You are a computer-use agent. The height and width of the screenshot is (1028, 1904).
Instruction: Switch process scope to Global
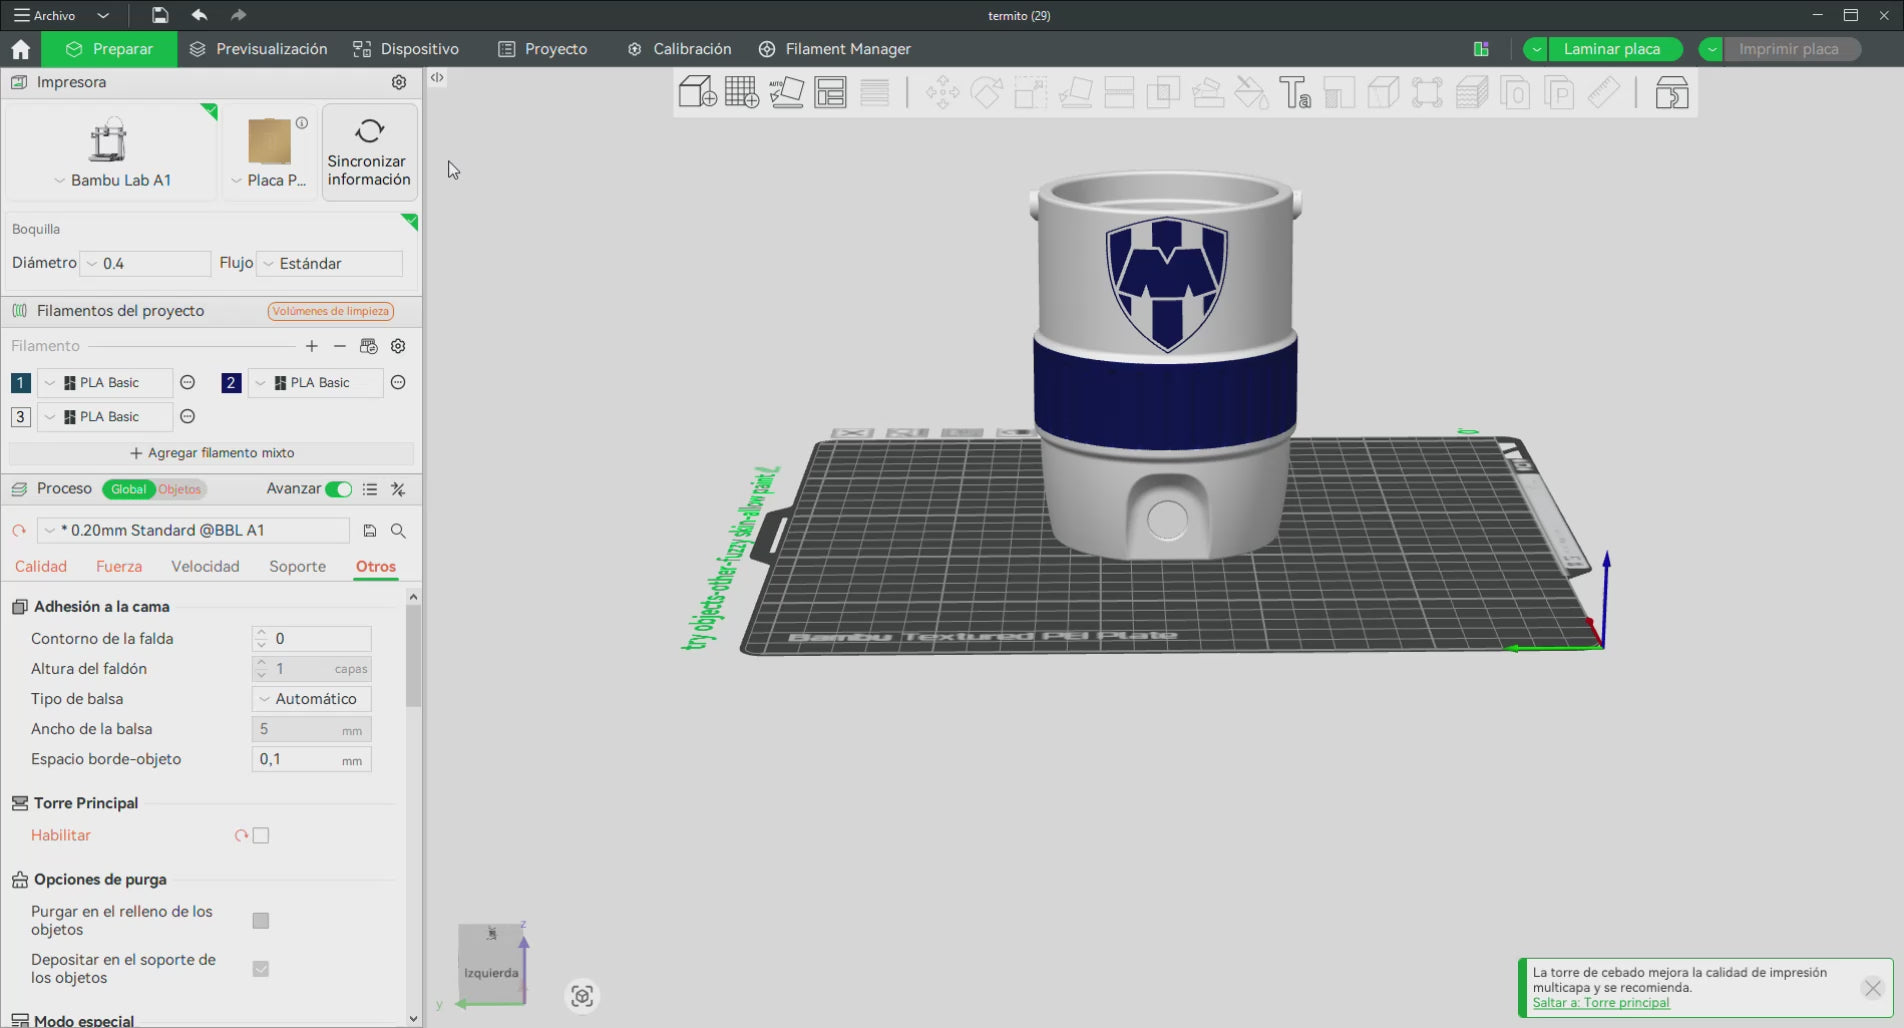coord(129,489)
